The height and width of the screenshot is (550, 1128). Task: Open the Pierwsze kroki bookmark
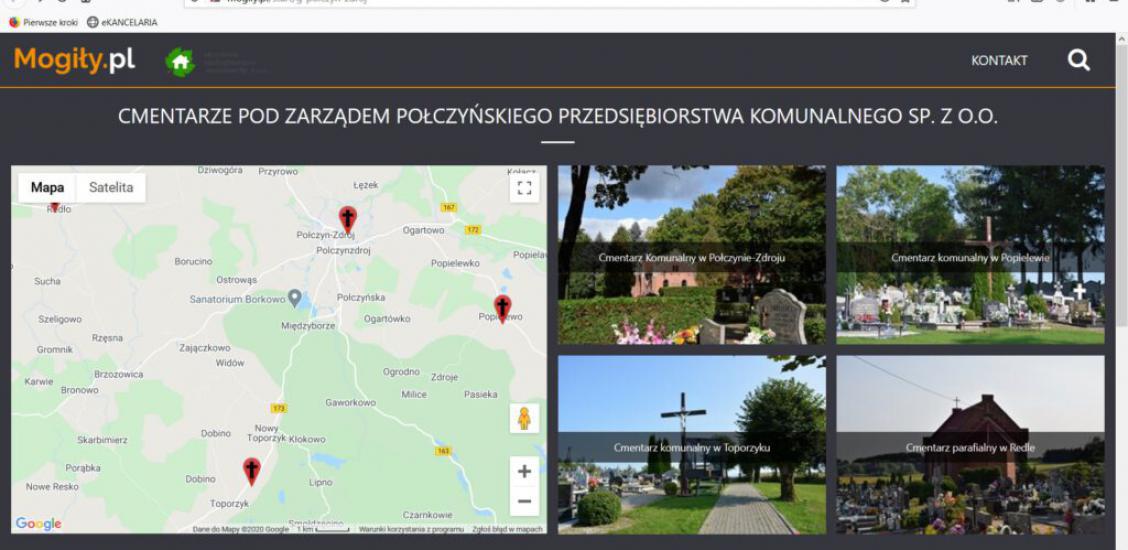click(x=43, y=22)
